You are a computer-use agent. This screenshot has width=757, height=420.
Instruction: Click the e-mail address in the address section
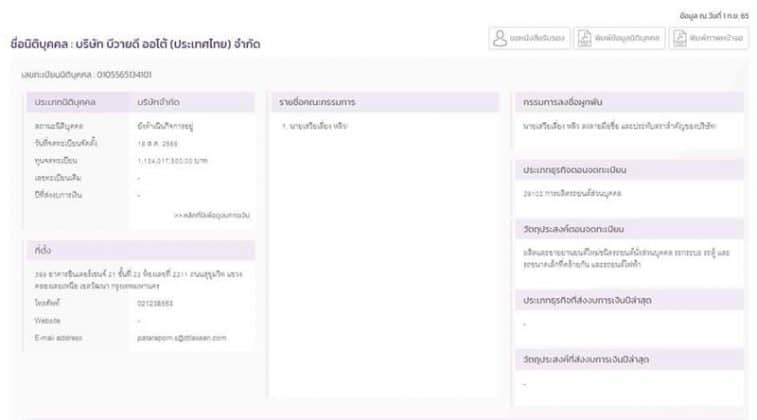click(182, 338)
